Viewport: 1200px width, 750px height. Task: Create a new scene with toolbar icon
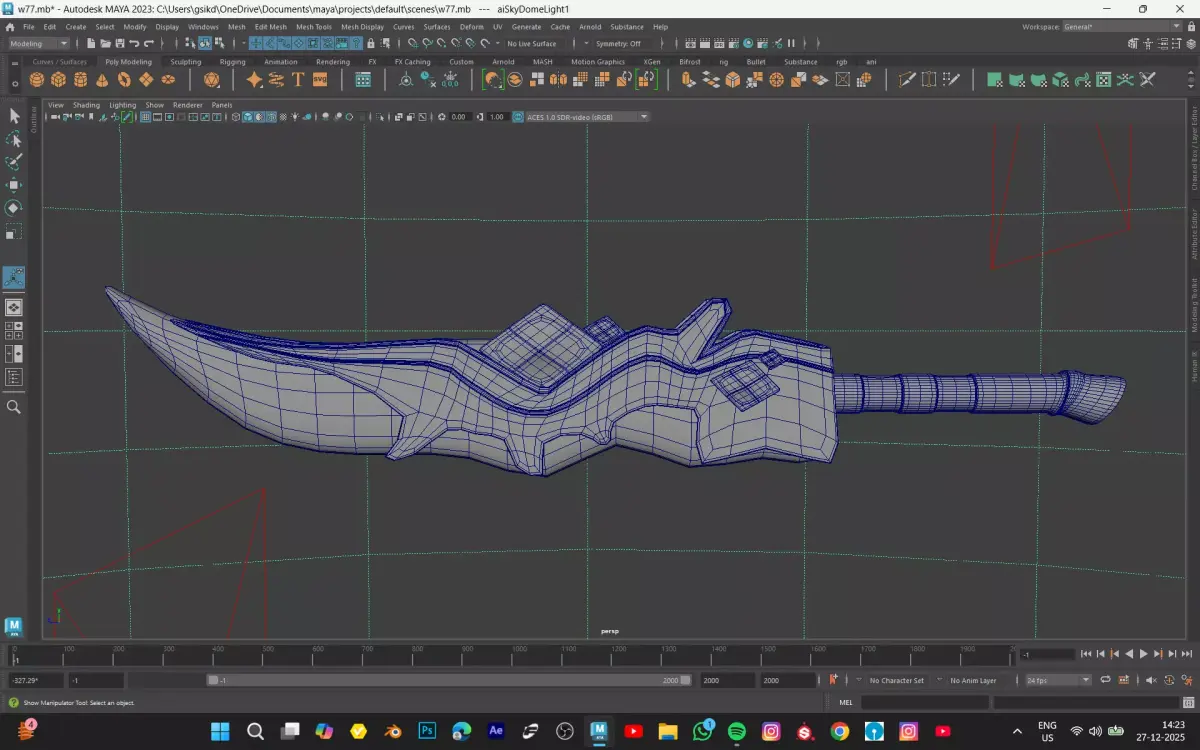(x=91, y=44)
